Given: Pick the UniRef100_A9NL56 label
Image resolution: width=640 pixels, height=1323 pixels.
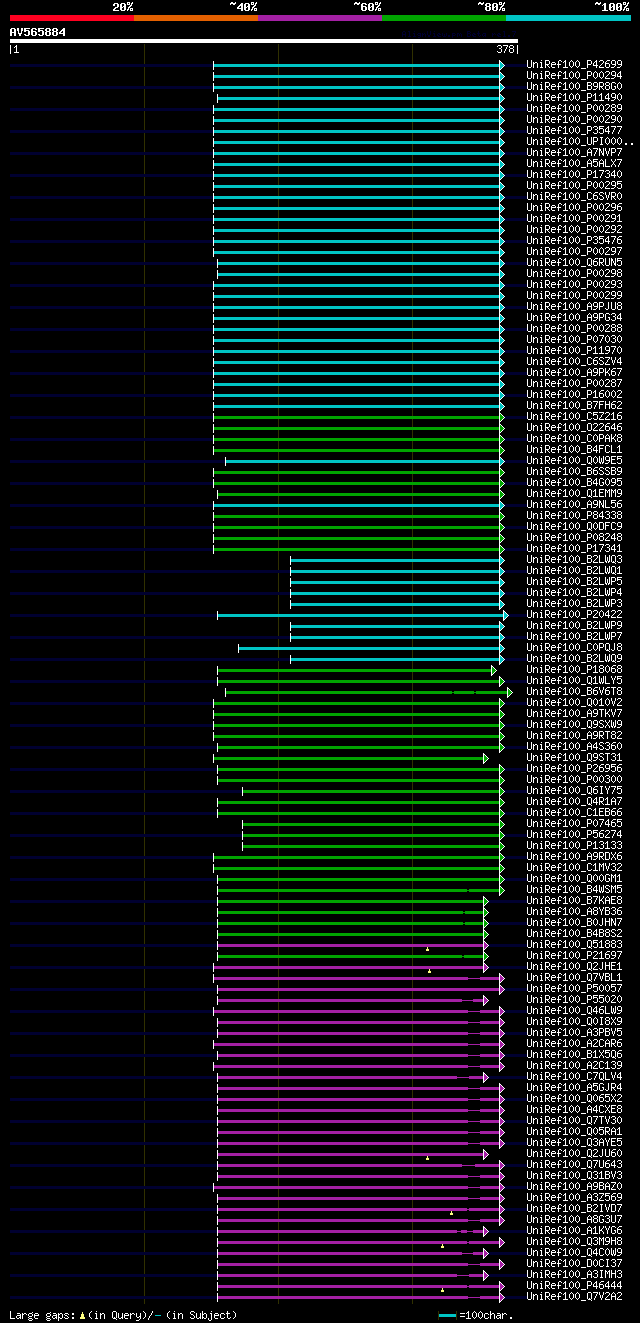Looking at the screenshot, I should click(574, 504).
